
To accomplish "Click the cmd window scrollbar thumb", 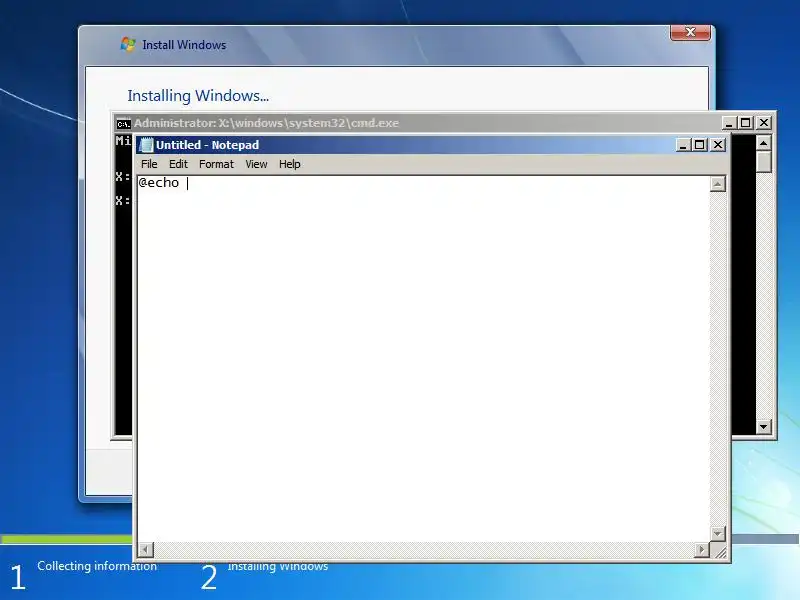I will 763,162.
